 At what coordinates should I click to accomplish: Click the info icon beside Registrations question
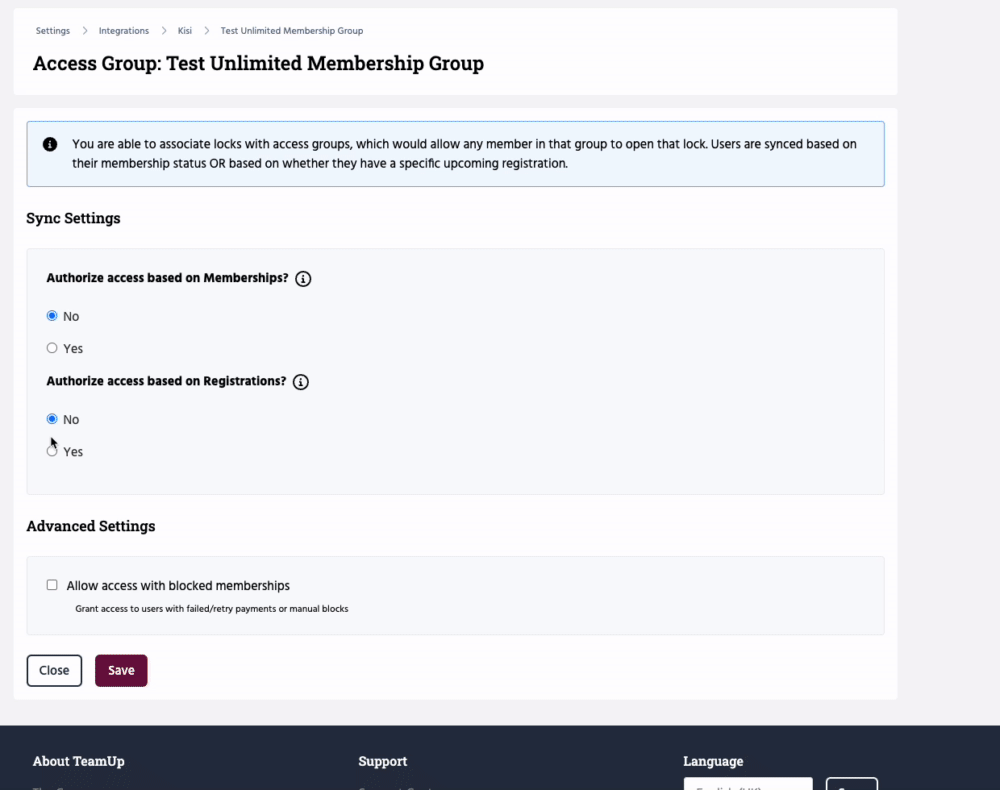click(301, 382)
